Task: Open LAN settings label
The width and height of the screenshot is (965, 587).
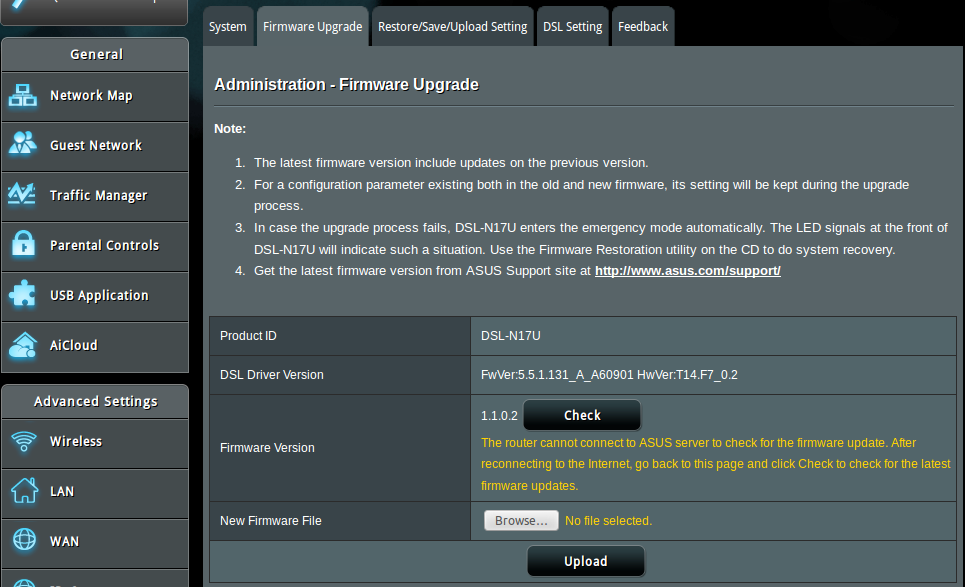Action: click(62, 492)
